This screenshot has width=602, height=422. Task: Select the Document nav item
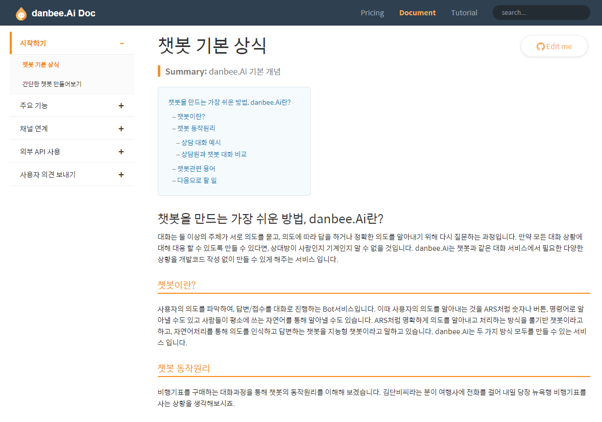pyautogui.click(x=417, y=13)
